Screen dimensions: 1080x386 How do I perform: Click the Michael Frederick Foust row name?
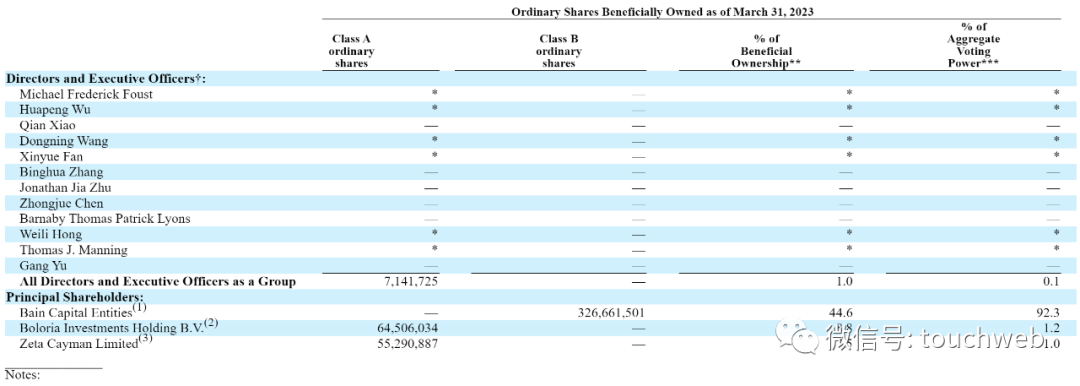[x=86, y=94]
